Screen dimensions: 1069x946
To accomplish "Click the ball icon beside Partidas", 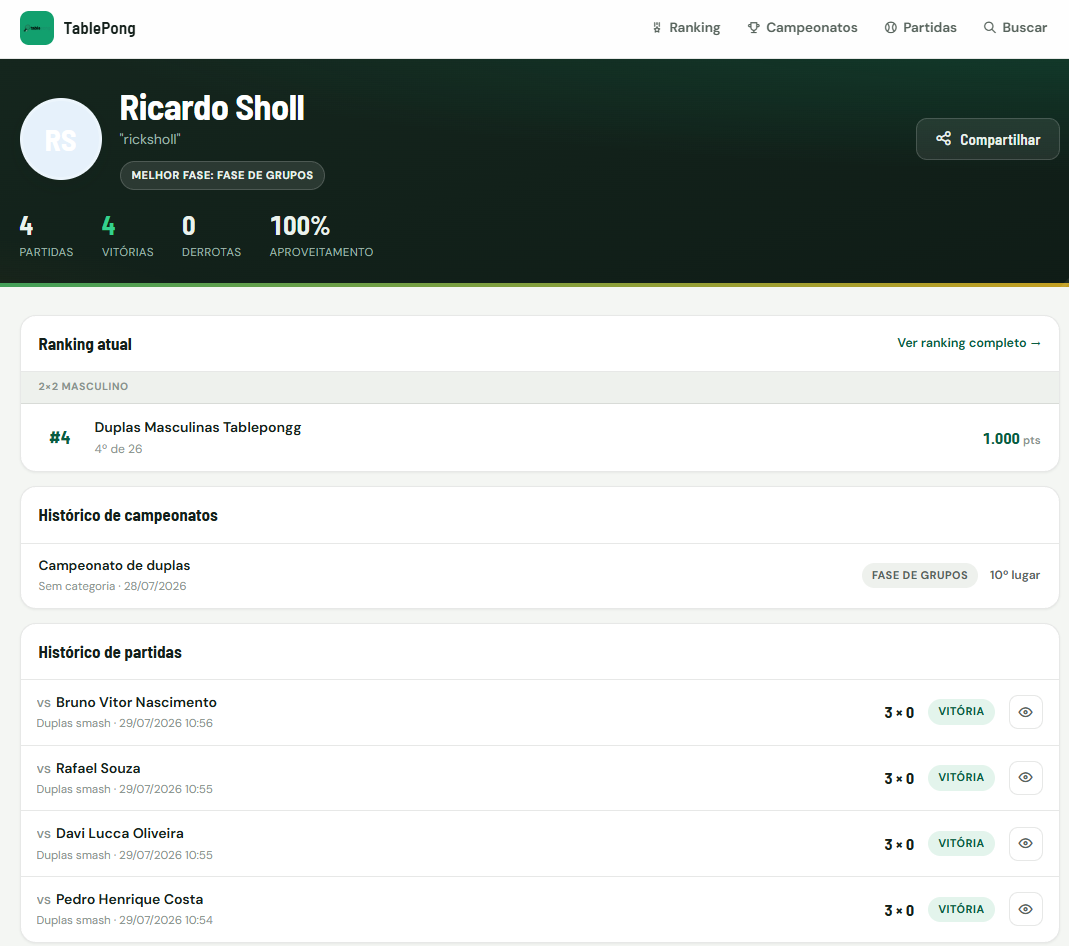I will pyautogui.click(x=890, y=28).
